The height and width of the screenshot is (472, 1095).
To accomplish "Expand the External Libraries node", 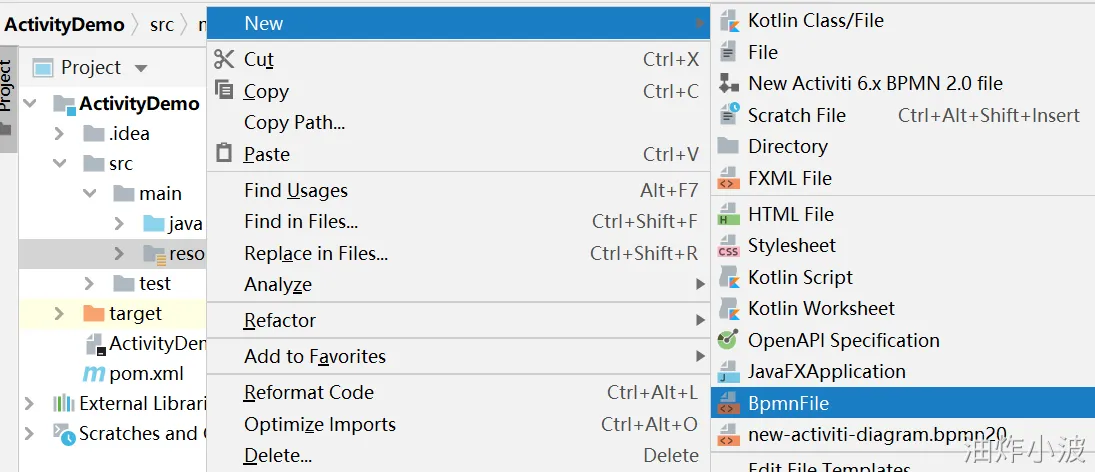I will click(30, 403).
